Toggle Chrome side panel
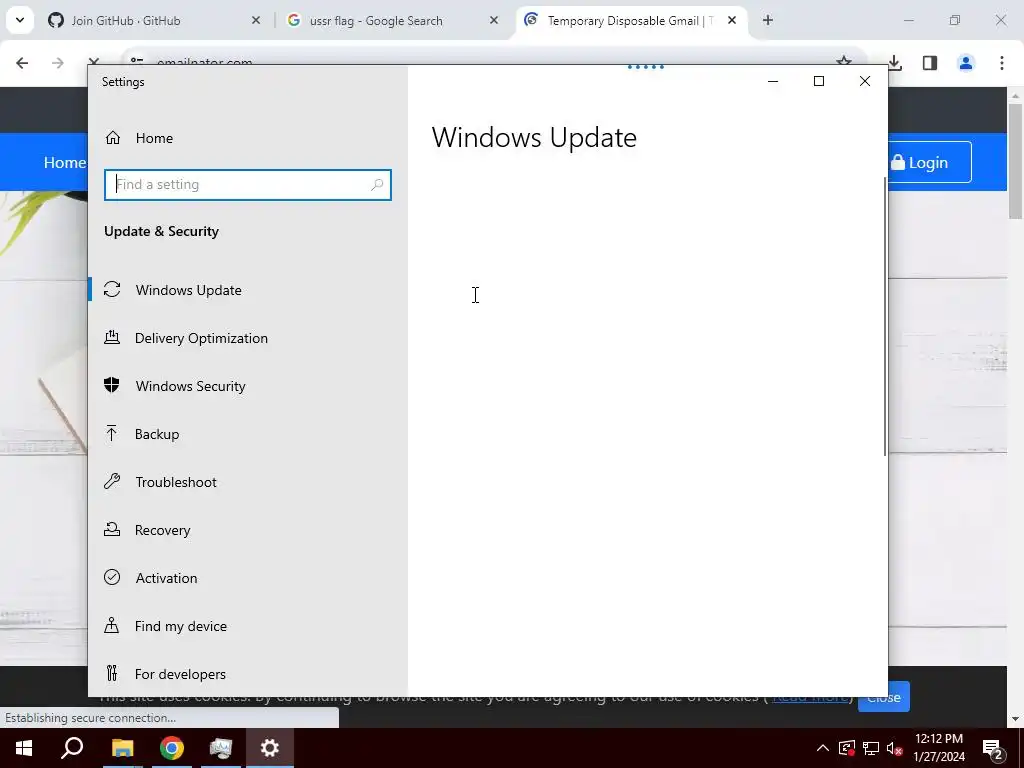1024x768 pixels. 930,63
